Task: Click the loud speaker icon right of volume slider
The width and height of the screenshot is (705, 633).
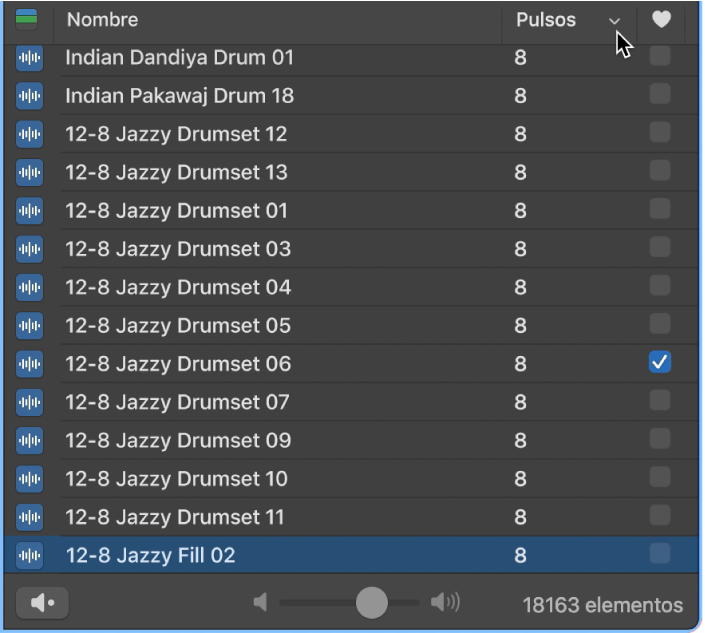Action: pos(445,602)
